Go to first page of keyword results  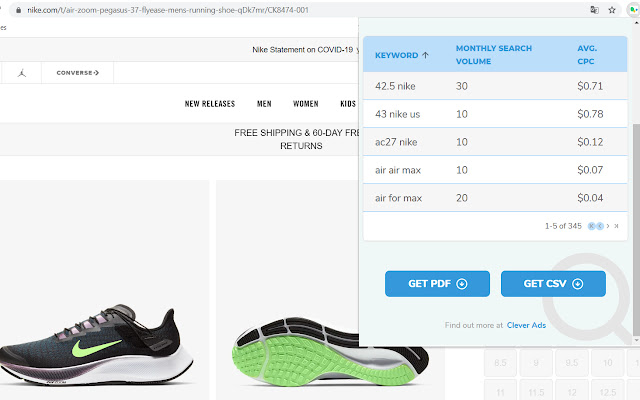[x=591, y=227]
